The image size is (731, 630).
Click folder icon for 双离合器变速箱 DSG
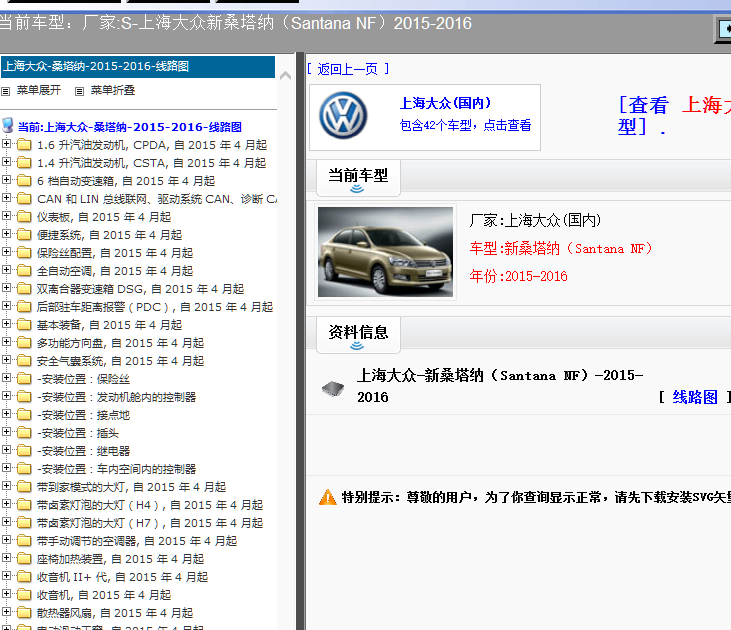point(24,289)
